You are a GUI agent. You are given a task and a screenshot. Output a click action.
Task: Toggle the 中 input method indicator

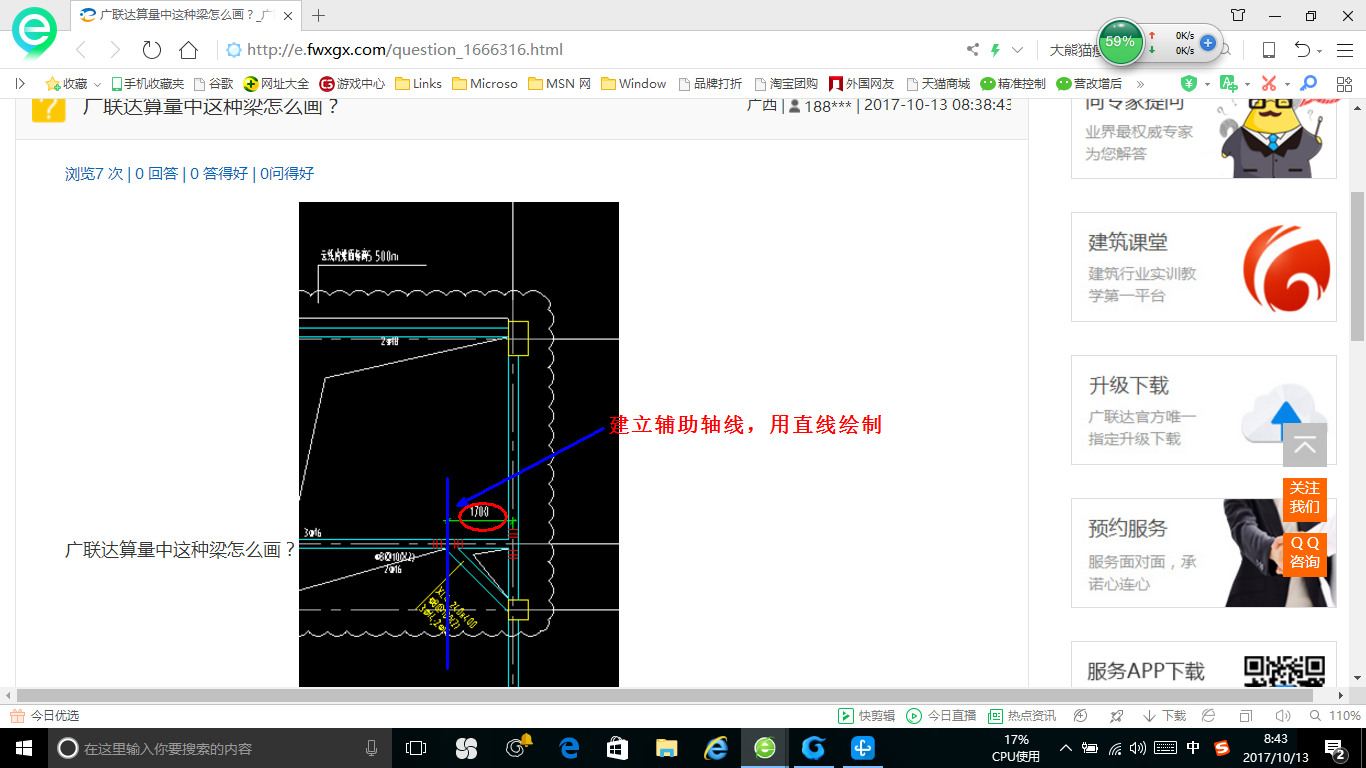pyautogui.click(x=1193, y=748)
